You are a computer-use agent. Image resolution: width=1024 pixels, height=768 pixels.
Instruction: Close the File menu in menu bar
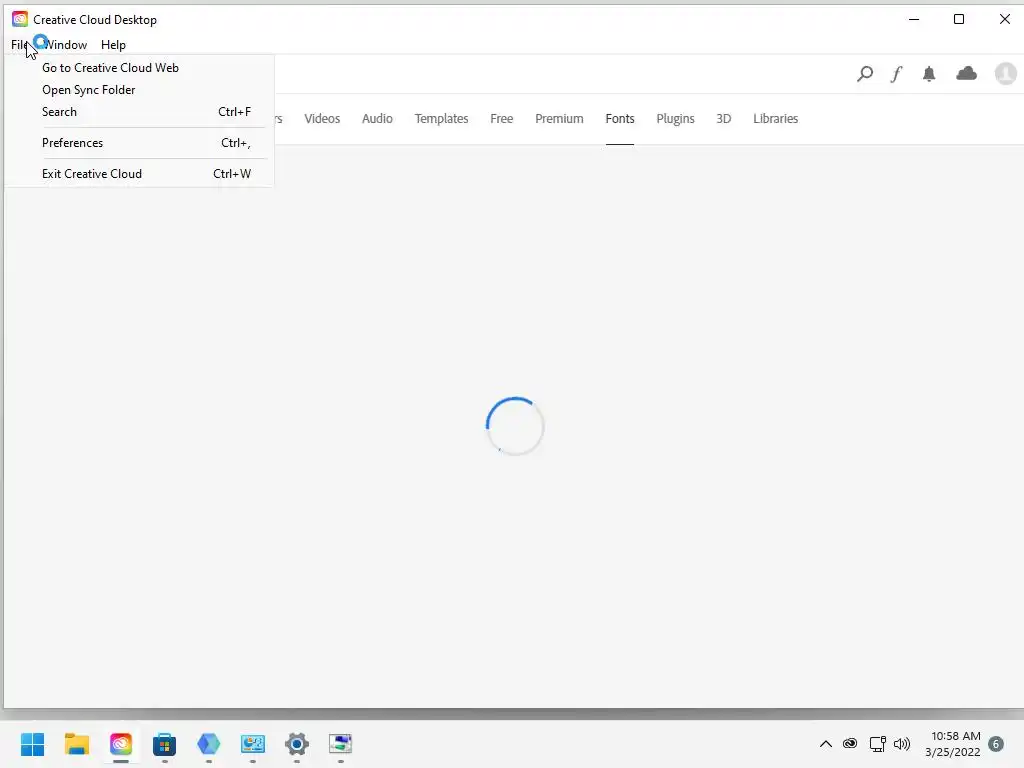point(20,44)
